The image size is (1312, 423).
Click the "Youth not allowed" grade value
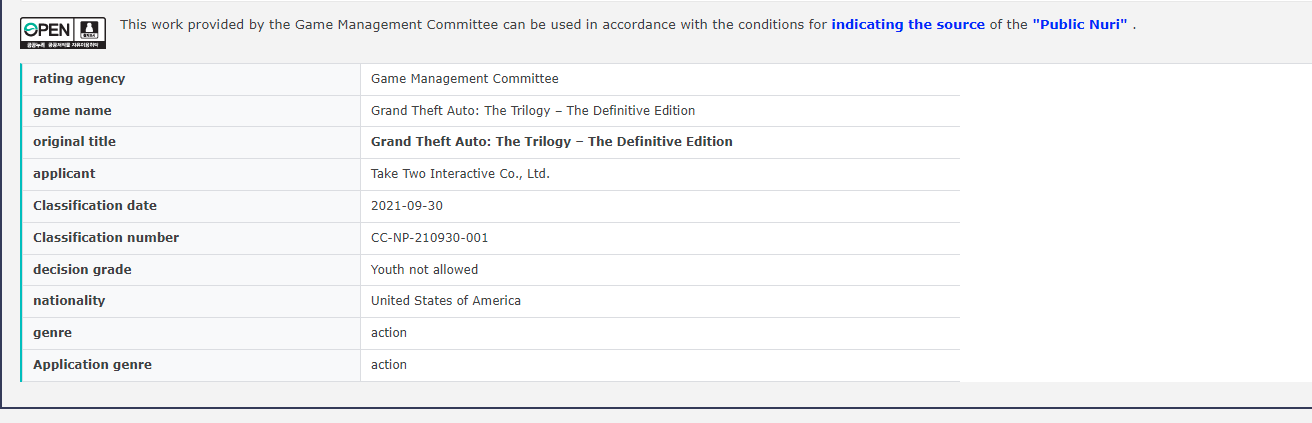424,270
